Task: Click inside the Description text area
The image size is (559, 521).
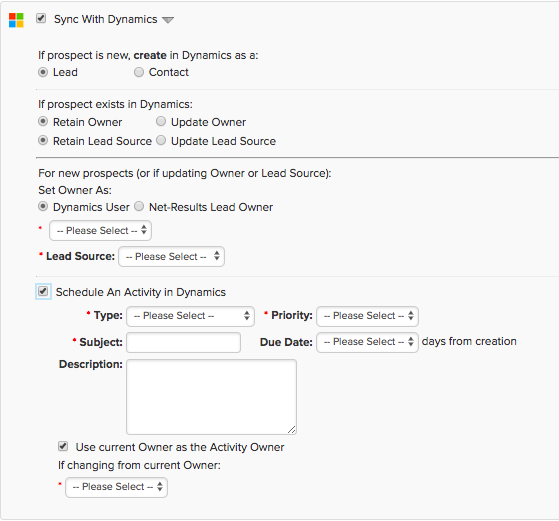Action: pos(211,397)
